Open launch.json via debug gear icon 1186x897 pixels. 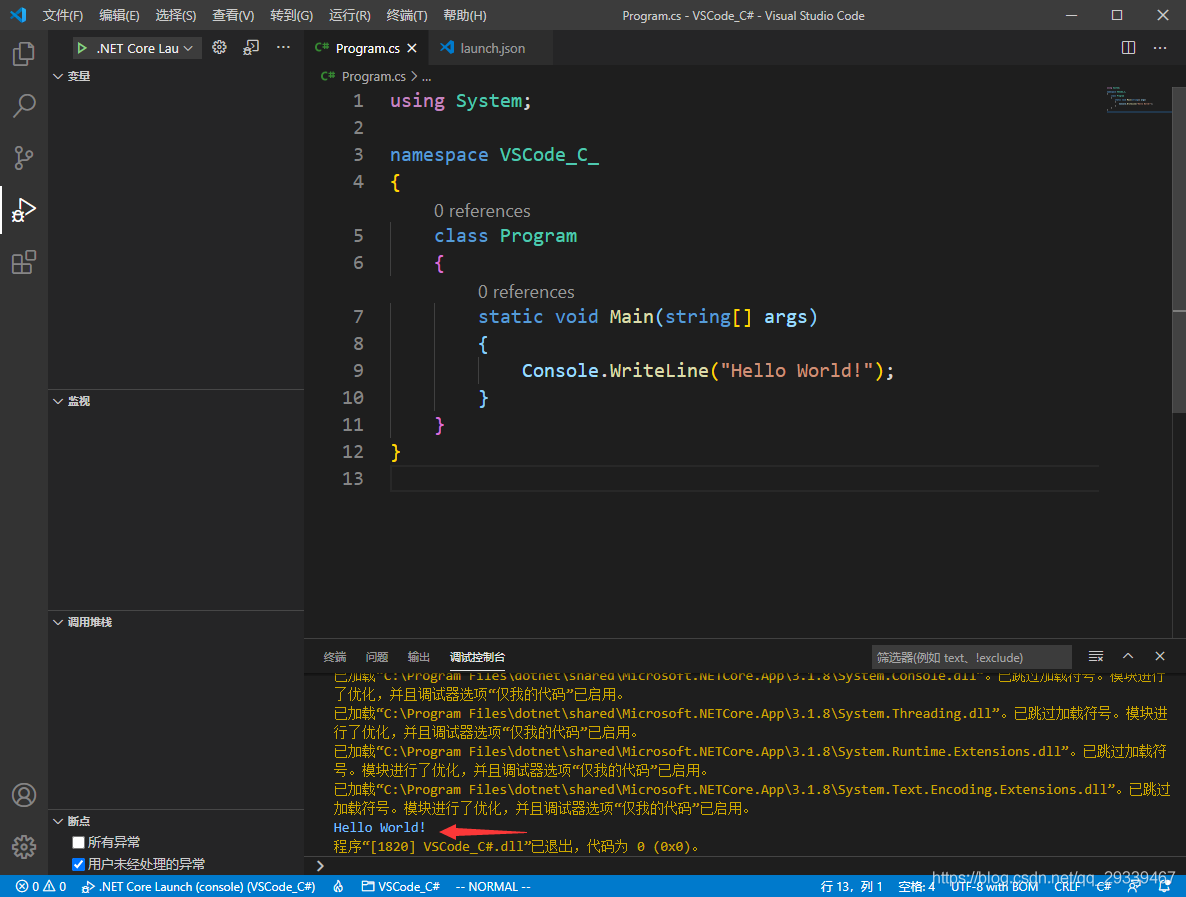220,48
